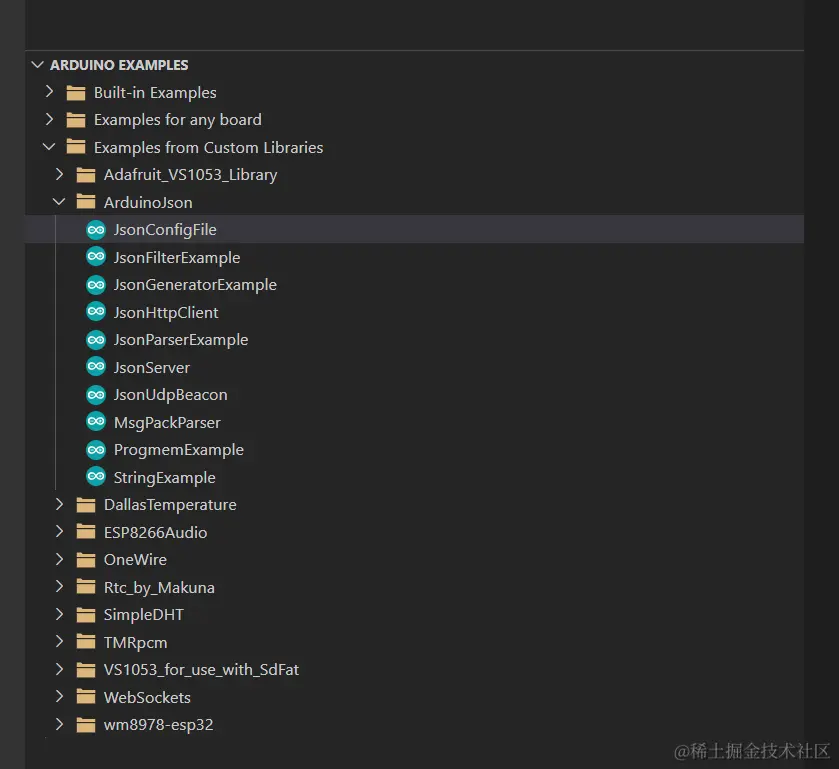Screen dimensions: 839x769
Task: Select Examples from Custom Libraries label
Action: [208, 148]
